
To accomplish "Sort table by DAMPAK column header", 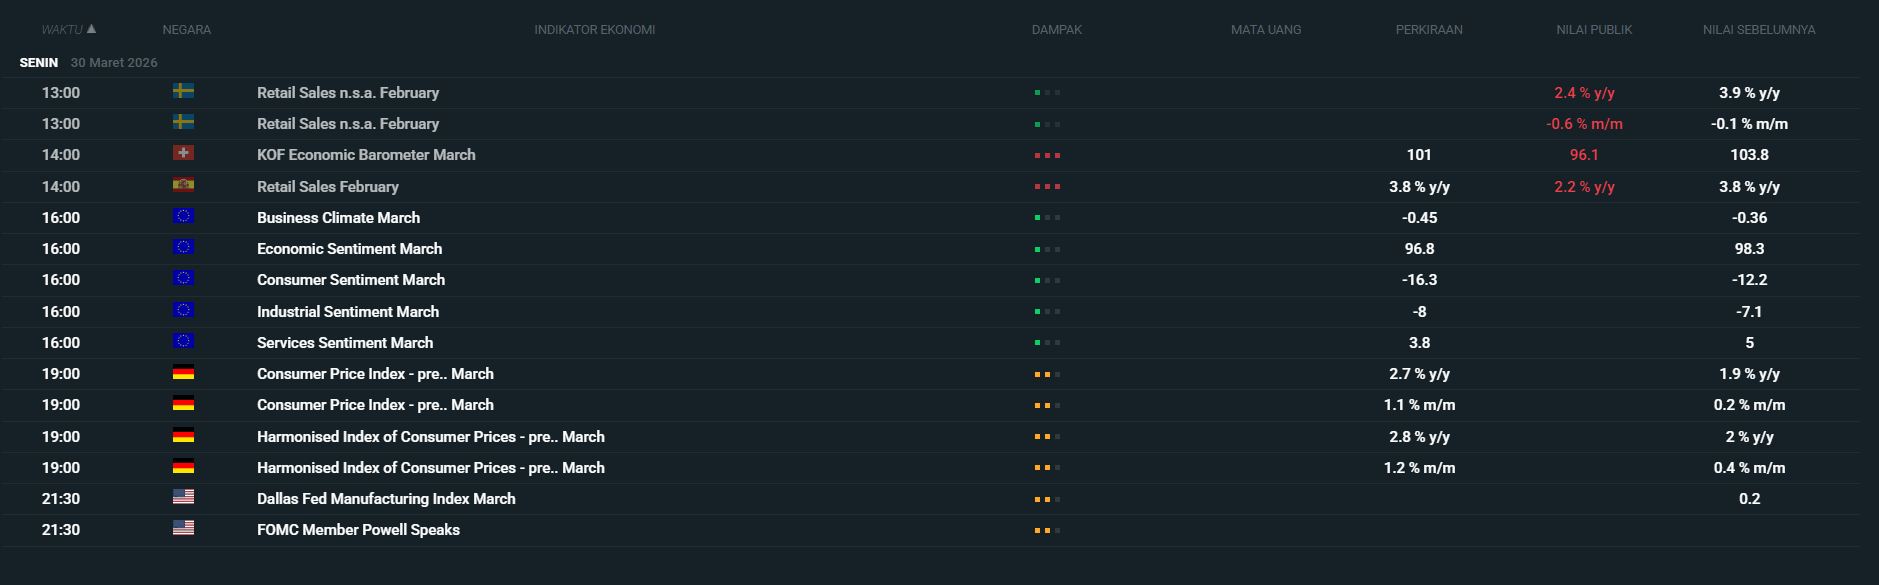I will [1056, 30].
